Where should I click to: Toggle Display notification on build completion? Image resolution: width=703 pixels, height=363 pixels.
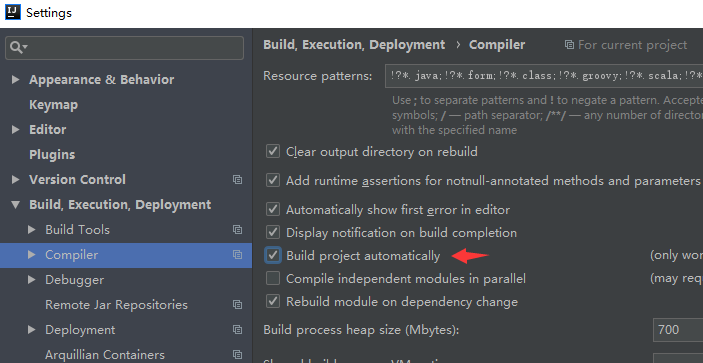click(273, 233)
